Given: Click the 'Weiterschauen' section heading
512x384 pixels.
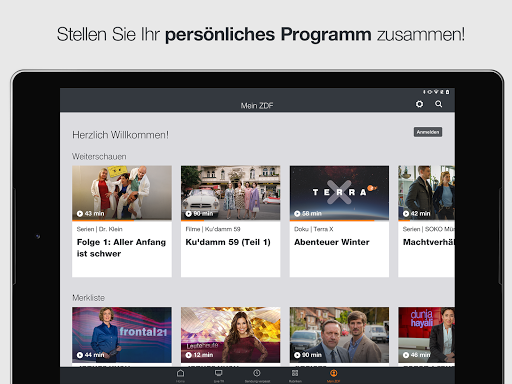Looking at the screenshot, I should (x=99, y=157).
